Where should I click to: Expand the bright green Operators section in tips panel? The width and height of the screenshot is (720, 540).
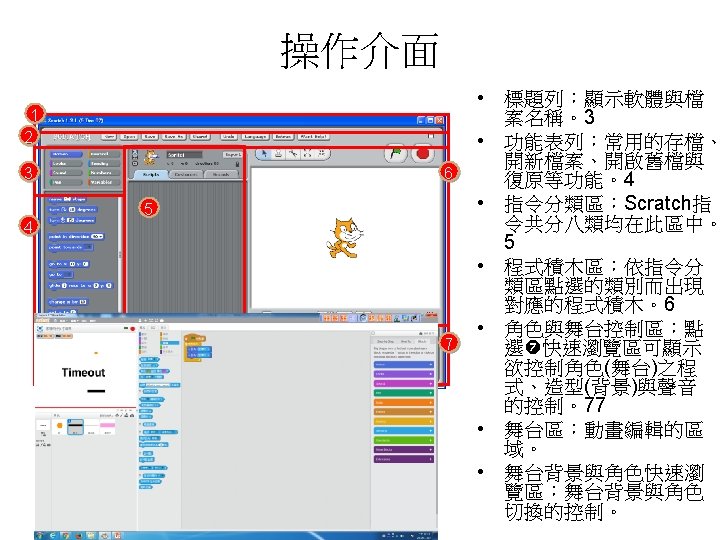tap(404, 440)
